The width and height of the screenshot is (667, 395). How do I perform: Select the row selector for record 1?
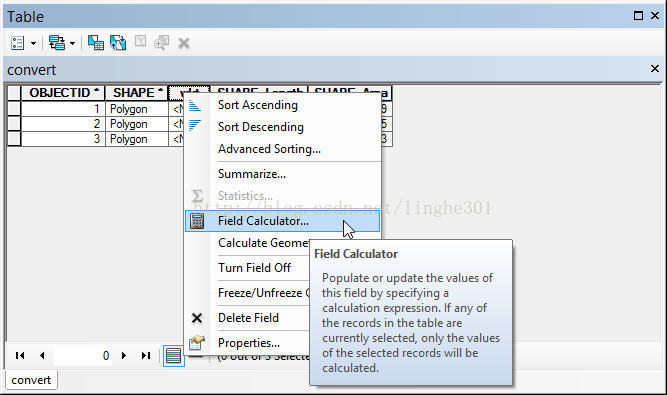(x=14, y=109)
